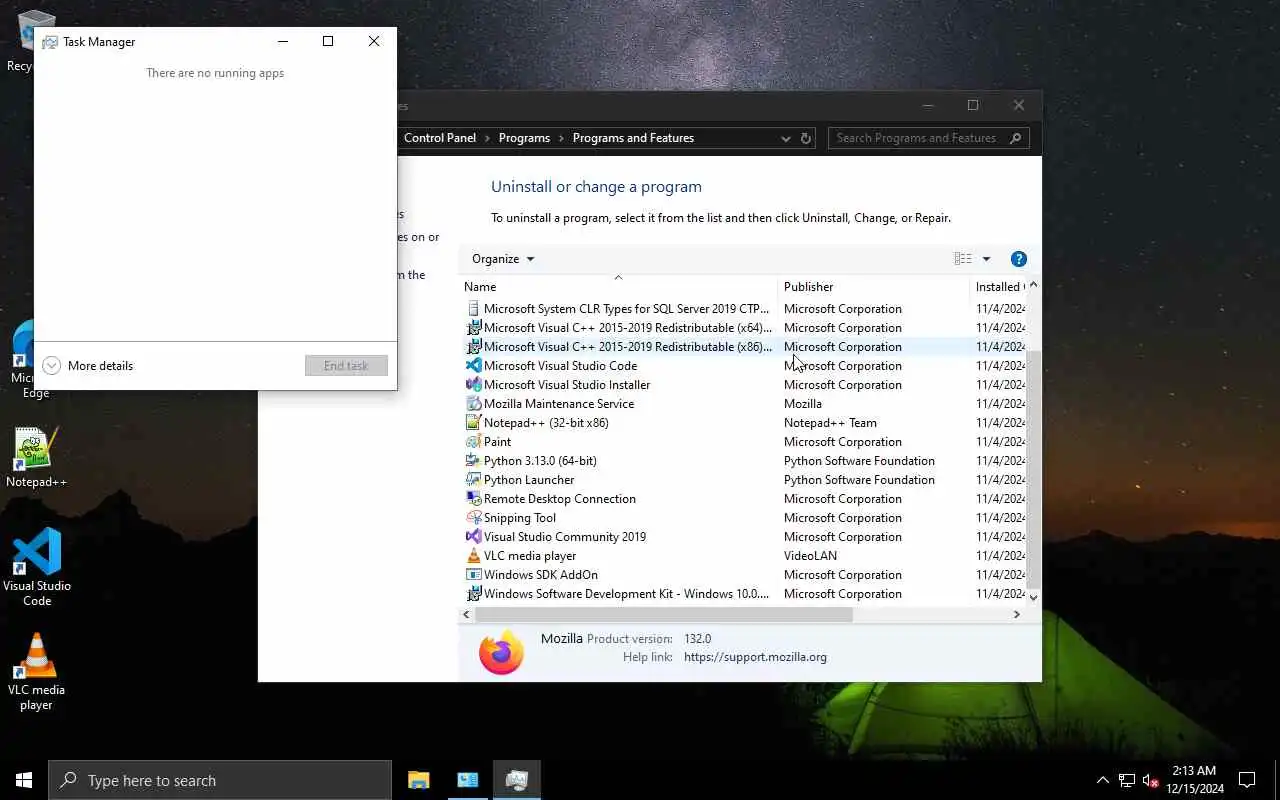The width and height of the screenshot is (1280, 800).
Task: Click the Firefox logo in details pane
Action: click(x=501, y=653)
